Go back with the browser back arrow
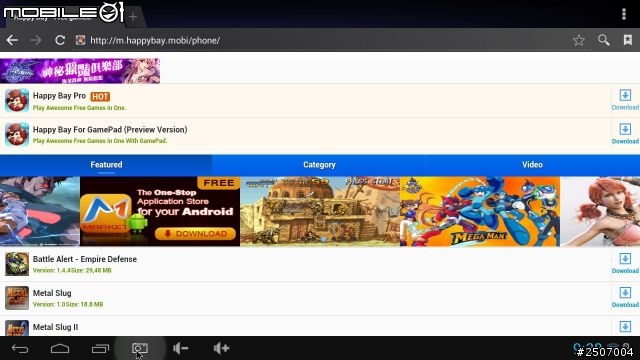 [12, 40]
